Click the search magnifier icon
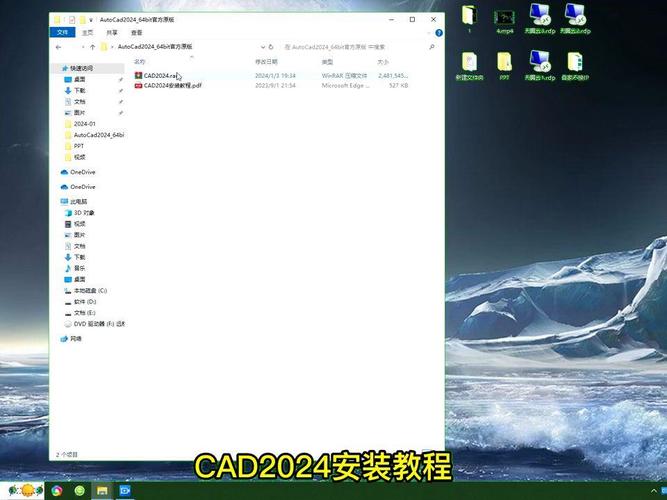This screenshot has width=667, height=500. [432, 47]
